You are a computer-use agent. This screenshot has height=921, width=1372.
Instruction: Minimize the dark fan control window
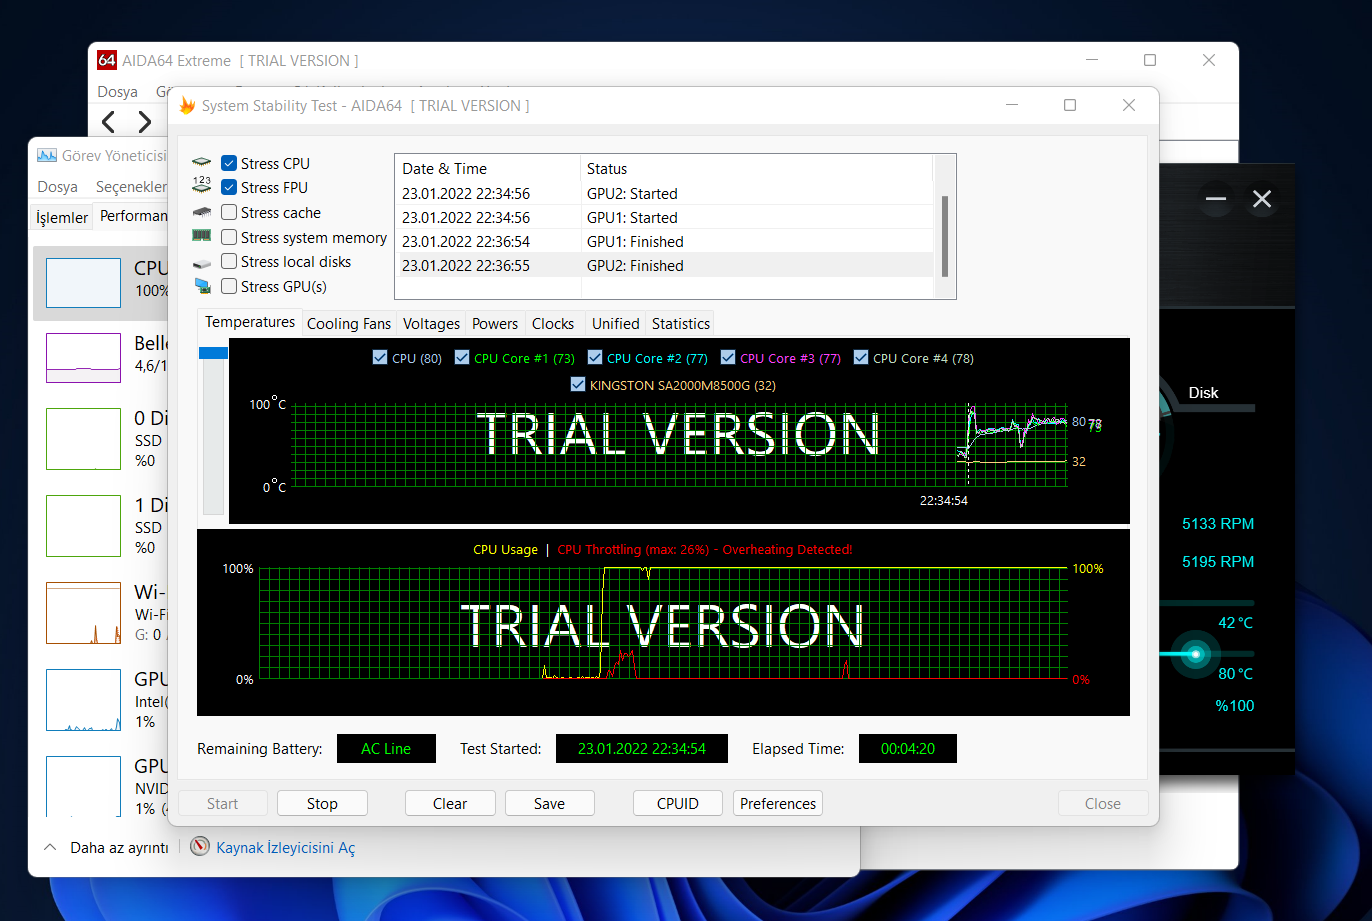1216,199
